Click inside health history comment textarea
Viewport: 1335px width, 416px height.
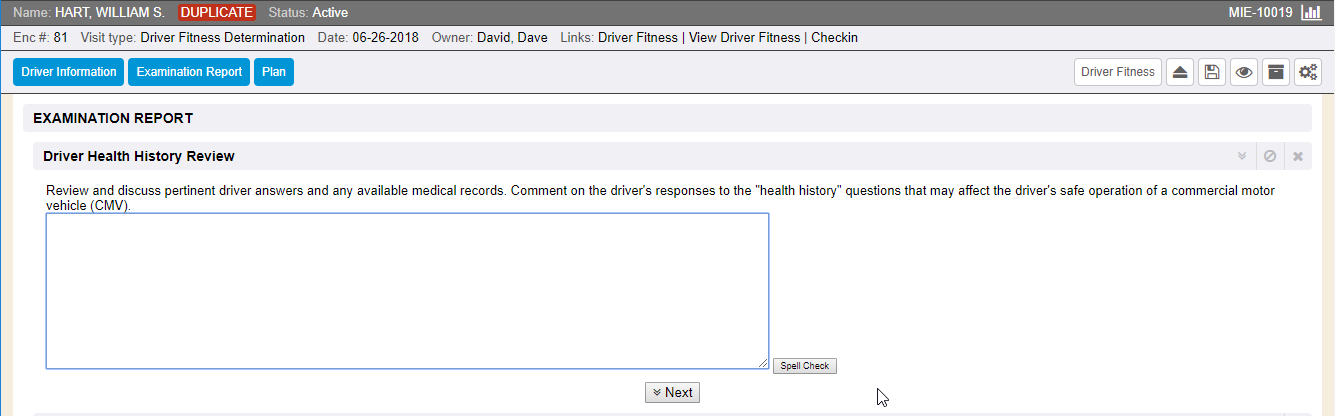[407, 290]
